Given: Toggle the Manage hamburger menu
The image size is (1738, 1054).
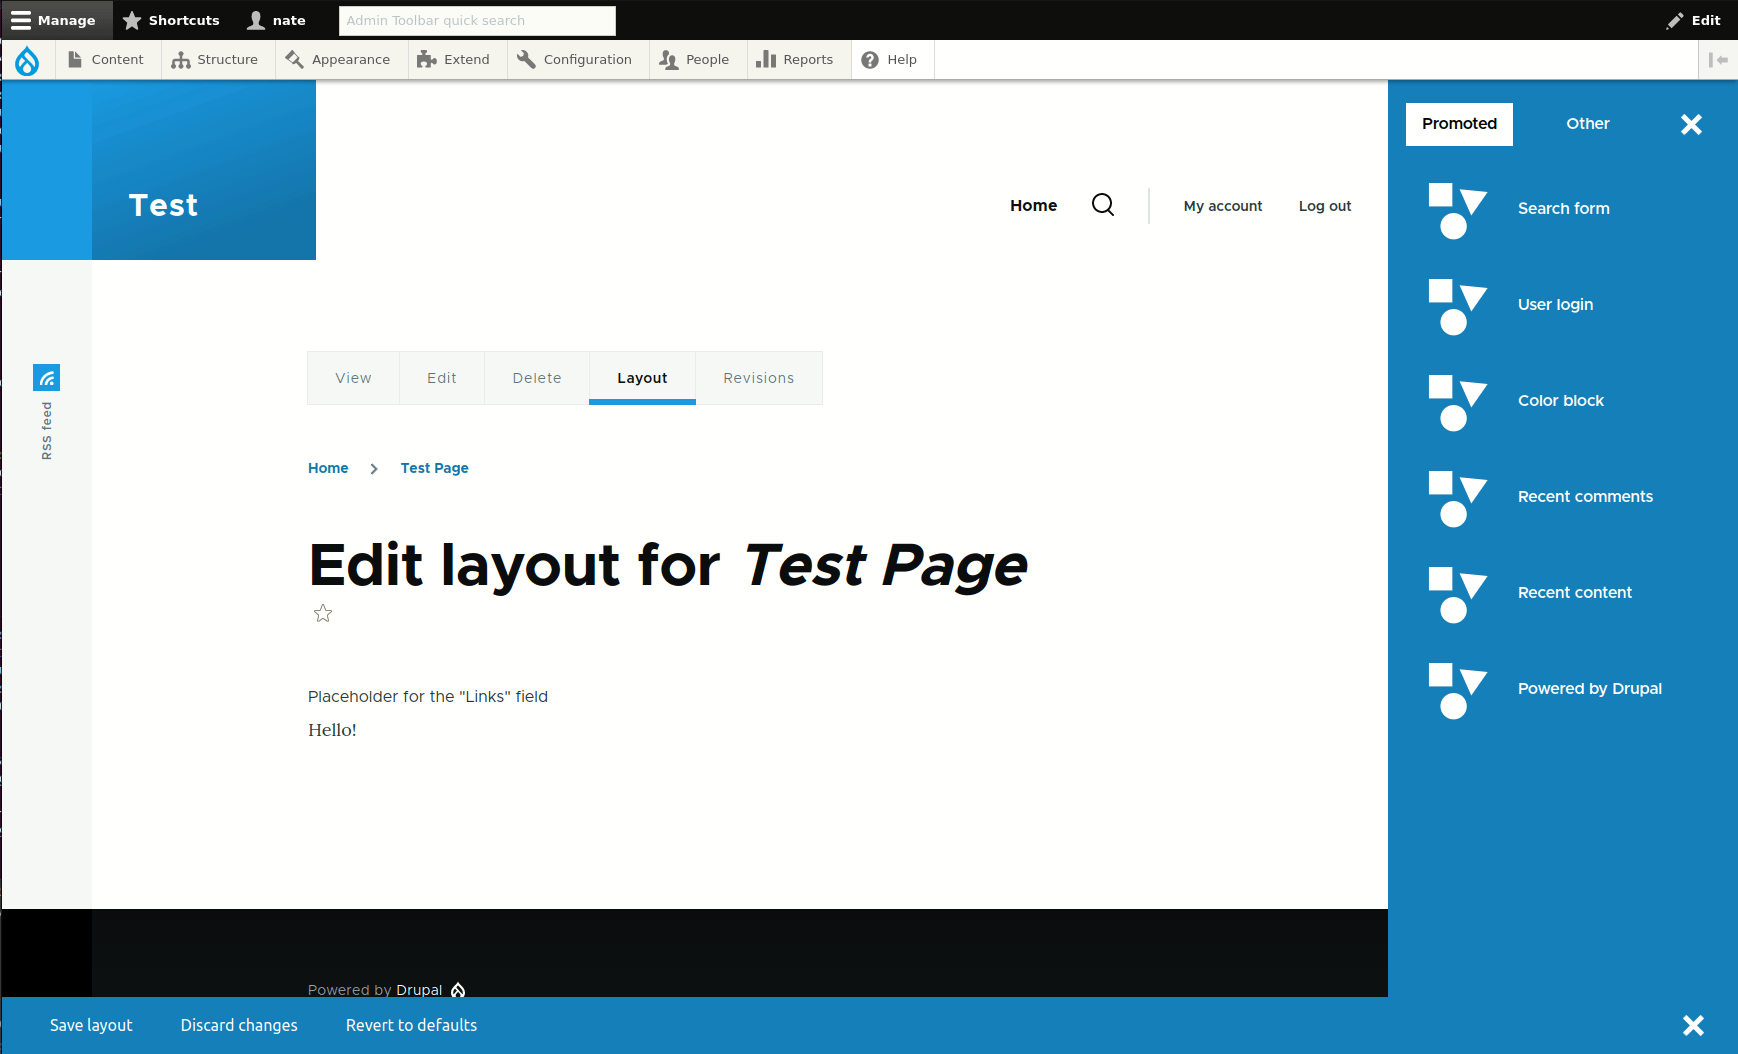Looking at the screenshot, I should tap(55, 20).
